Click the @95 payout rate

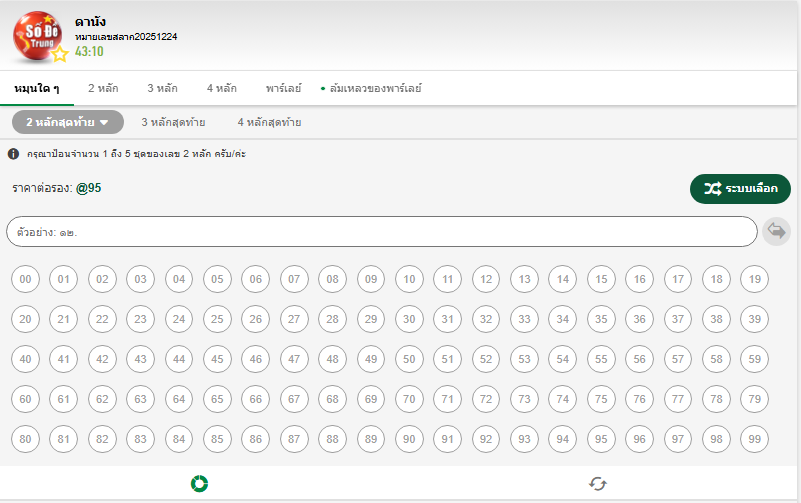click(x=88, y=188)
